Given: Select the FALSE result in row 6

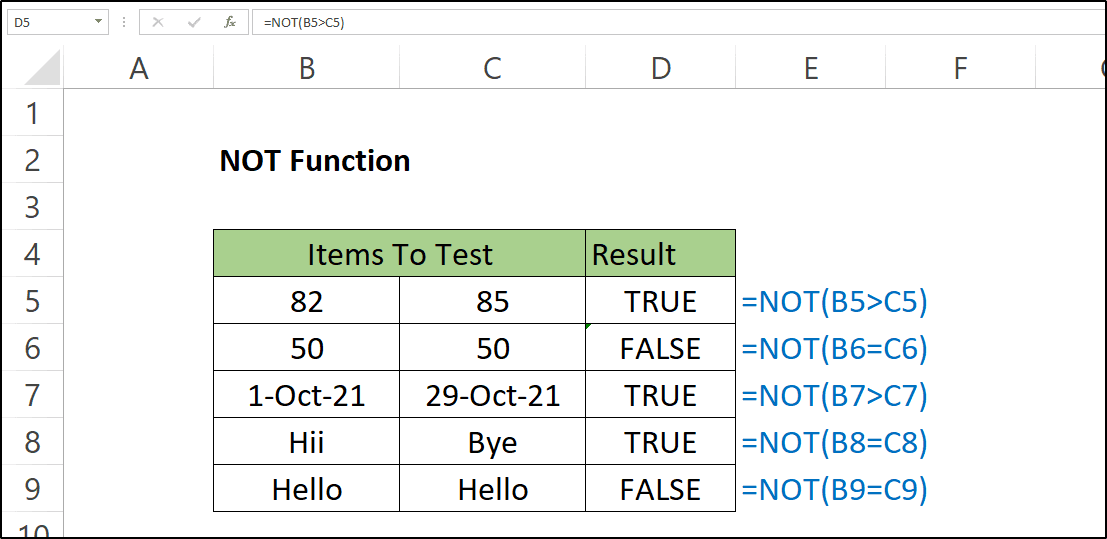Looking at the screenshot, I should (660, 348).
